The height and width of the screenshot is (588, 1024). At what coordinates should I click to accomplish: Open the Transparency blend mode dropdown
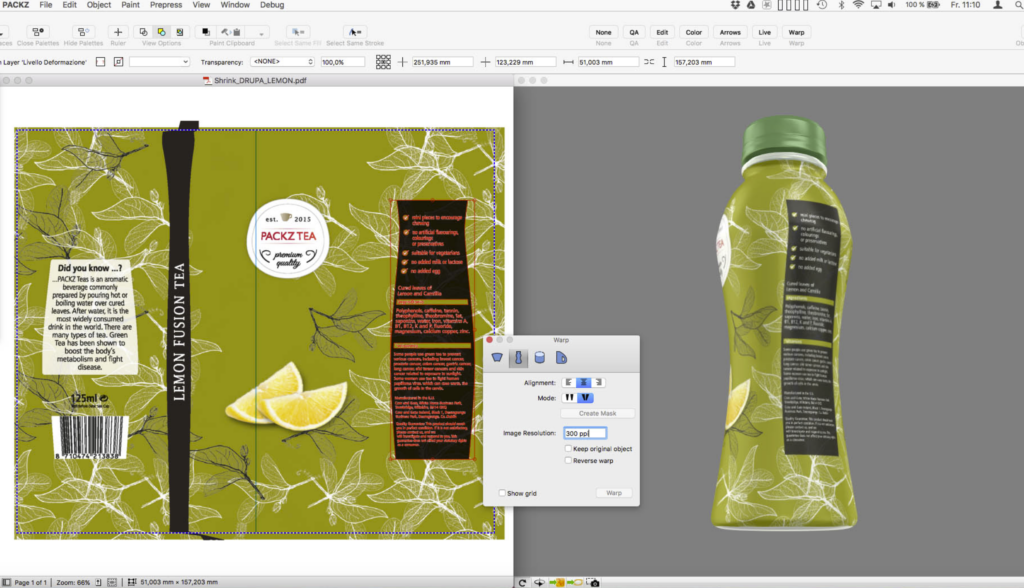tap(265, 62)
